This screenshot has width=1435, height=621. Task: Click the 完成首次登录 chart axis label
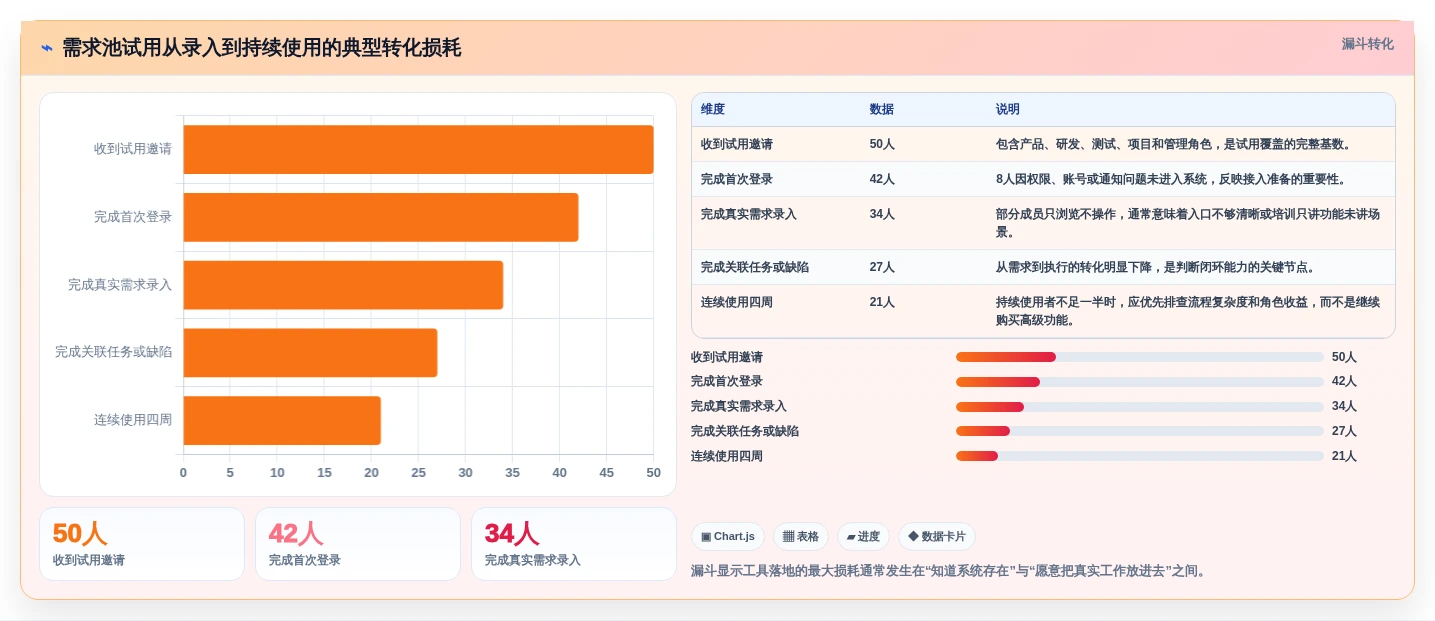coord(133,217)
